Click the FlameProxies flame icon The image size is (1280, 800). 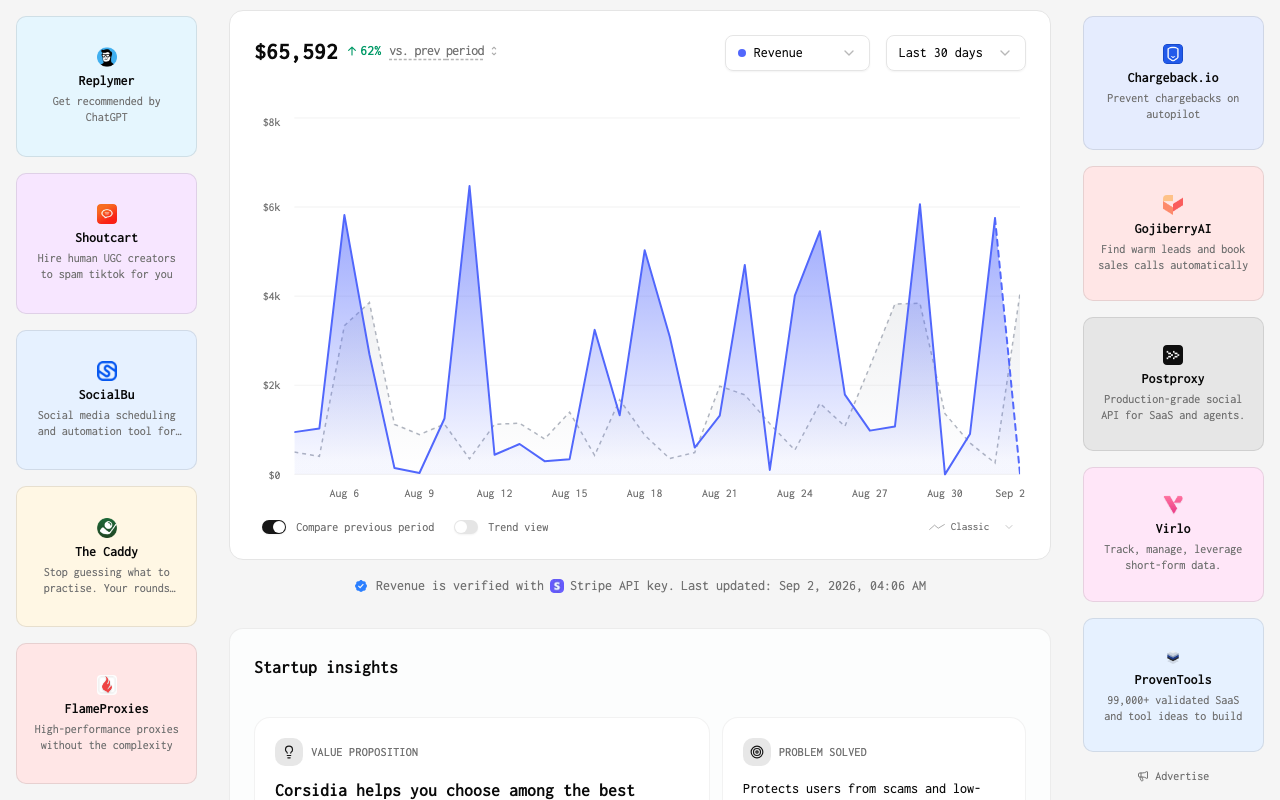pos(107,685)
